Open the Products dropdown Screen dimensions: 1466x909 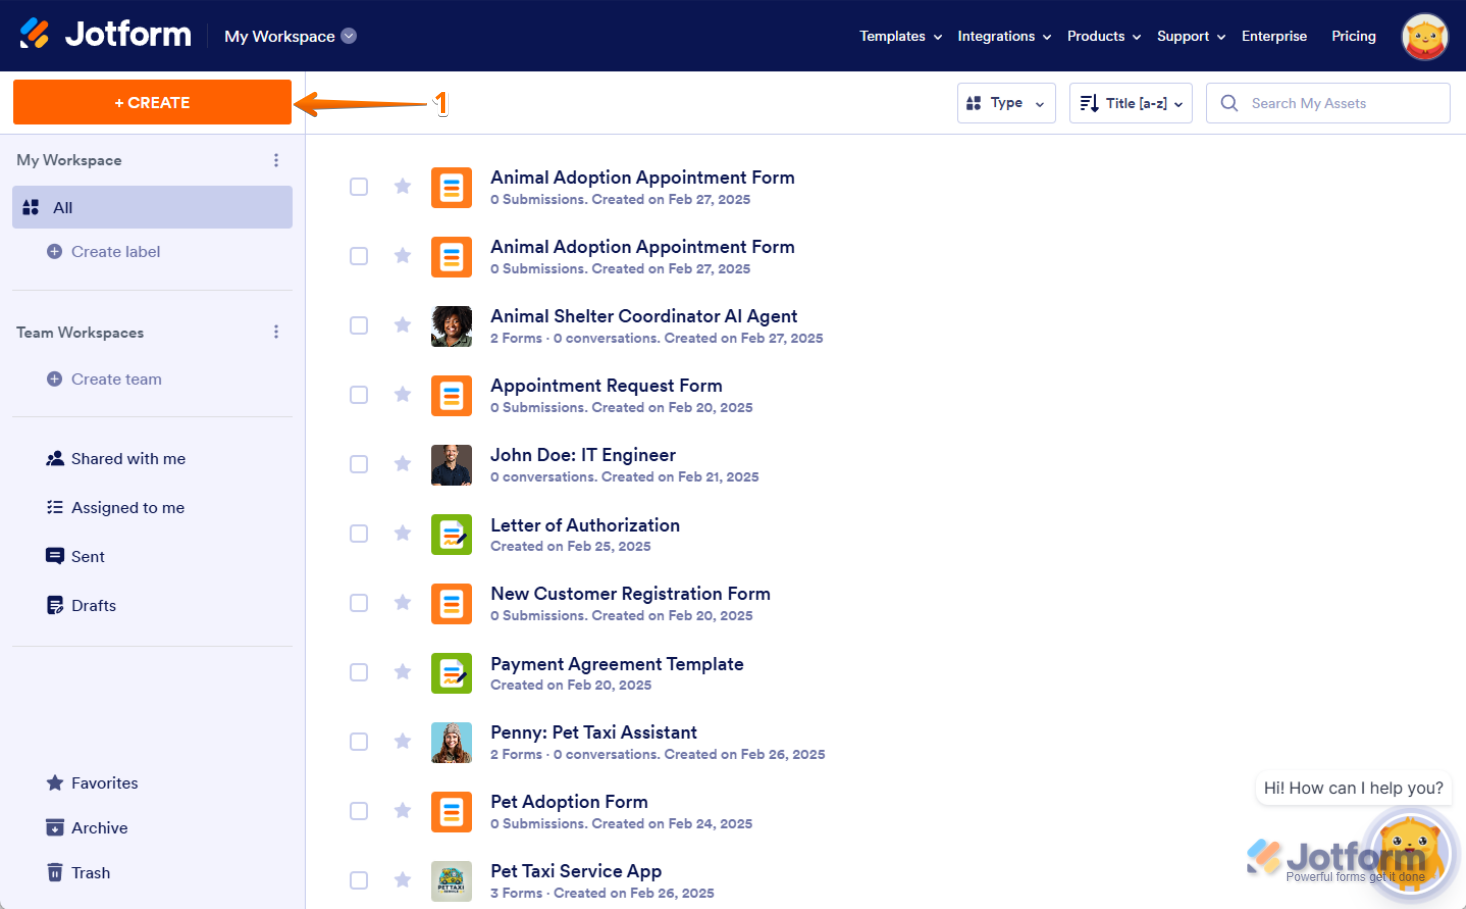1104,36
